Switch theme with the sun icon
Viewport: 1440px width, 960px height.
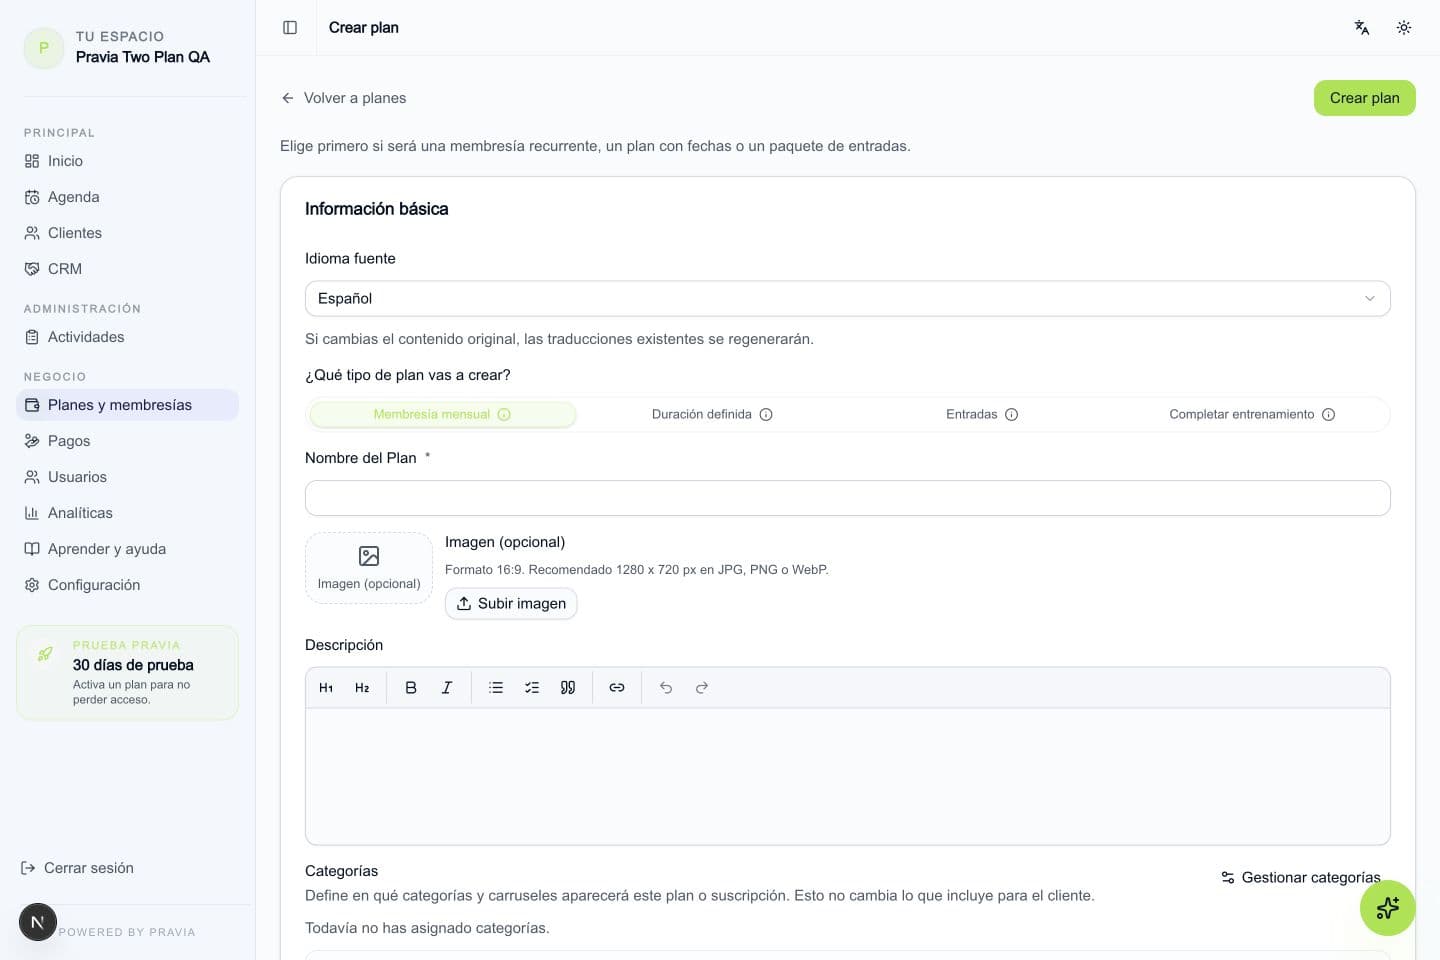[1404, 28]
